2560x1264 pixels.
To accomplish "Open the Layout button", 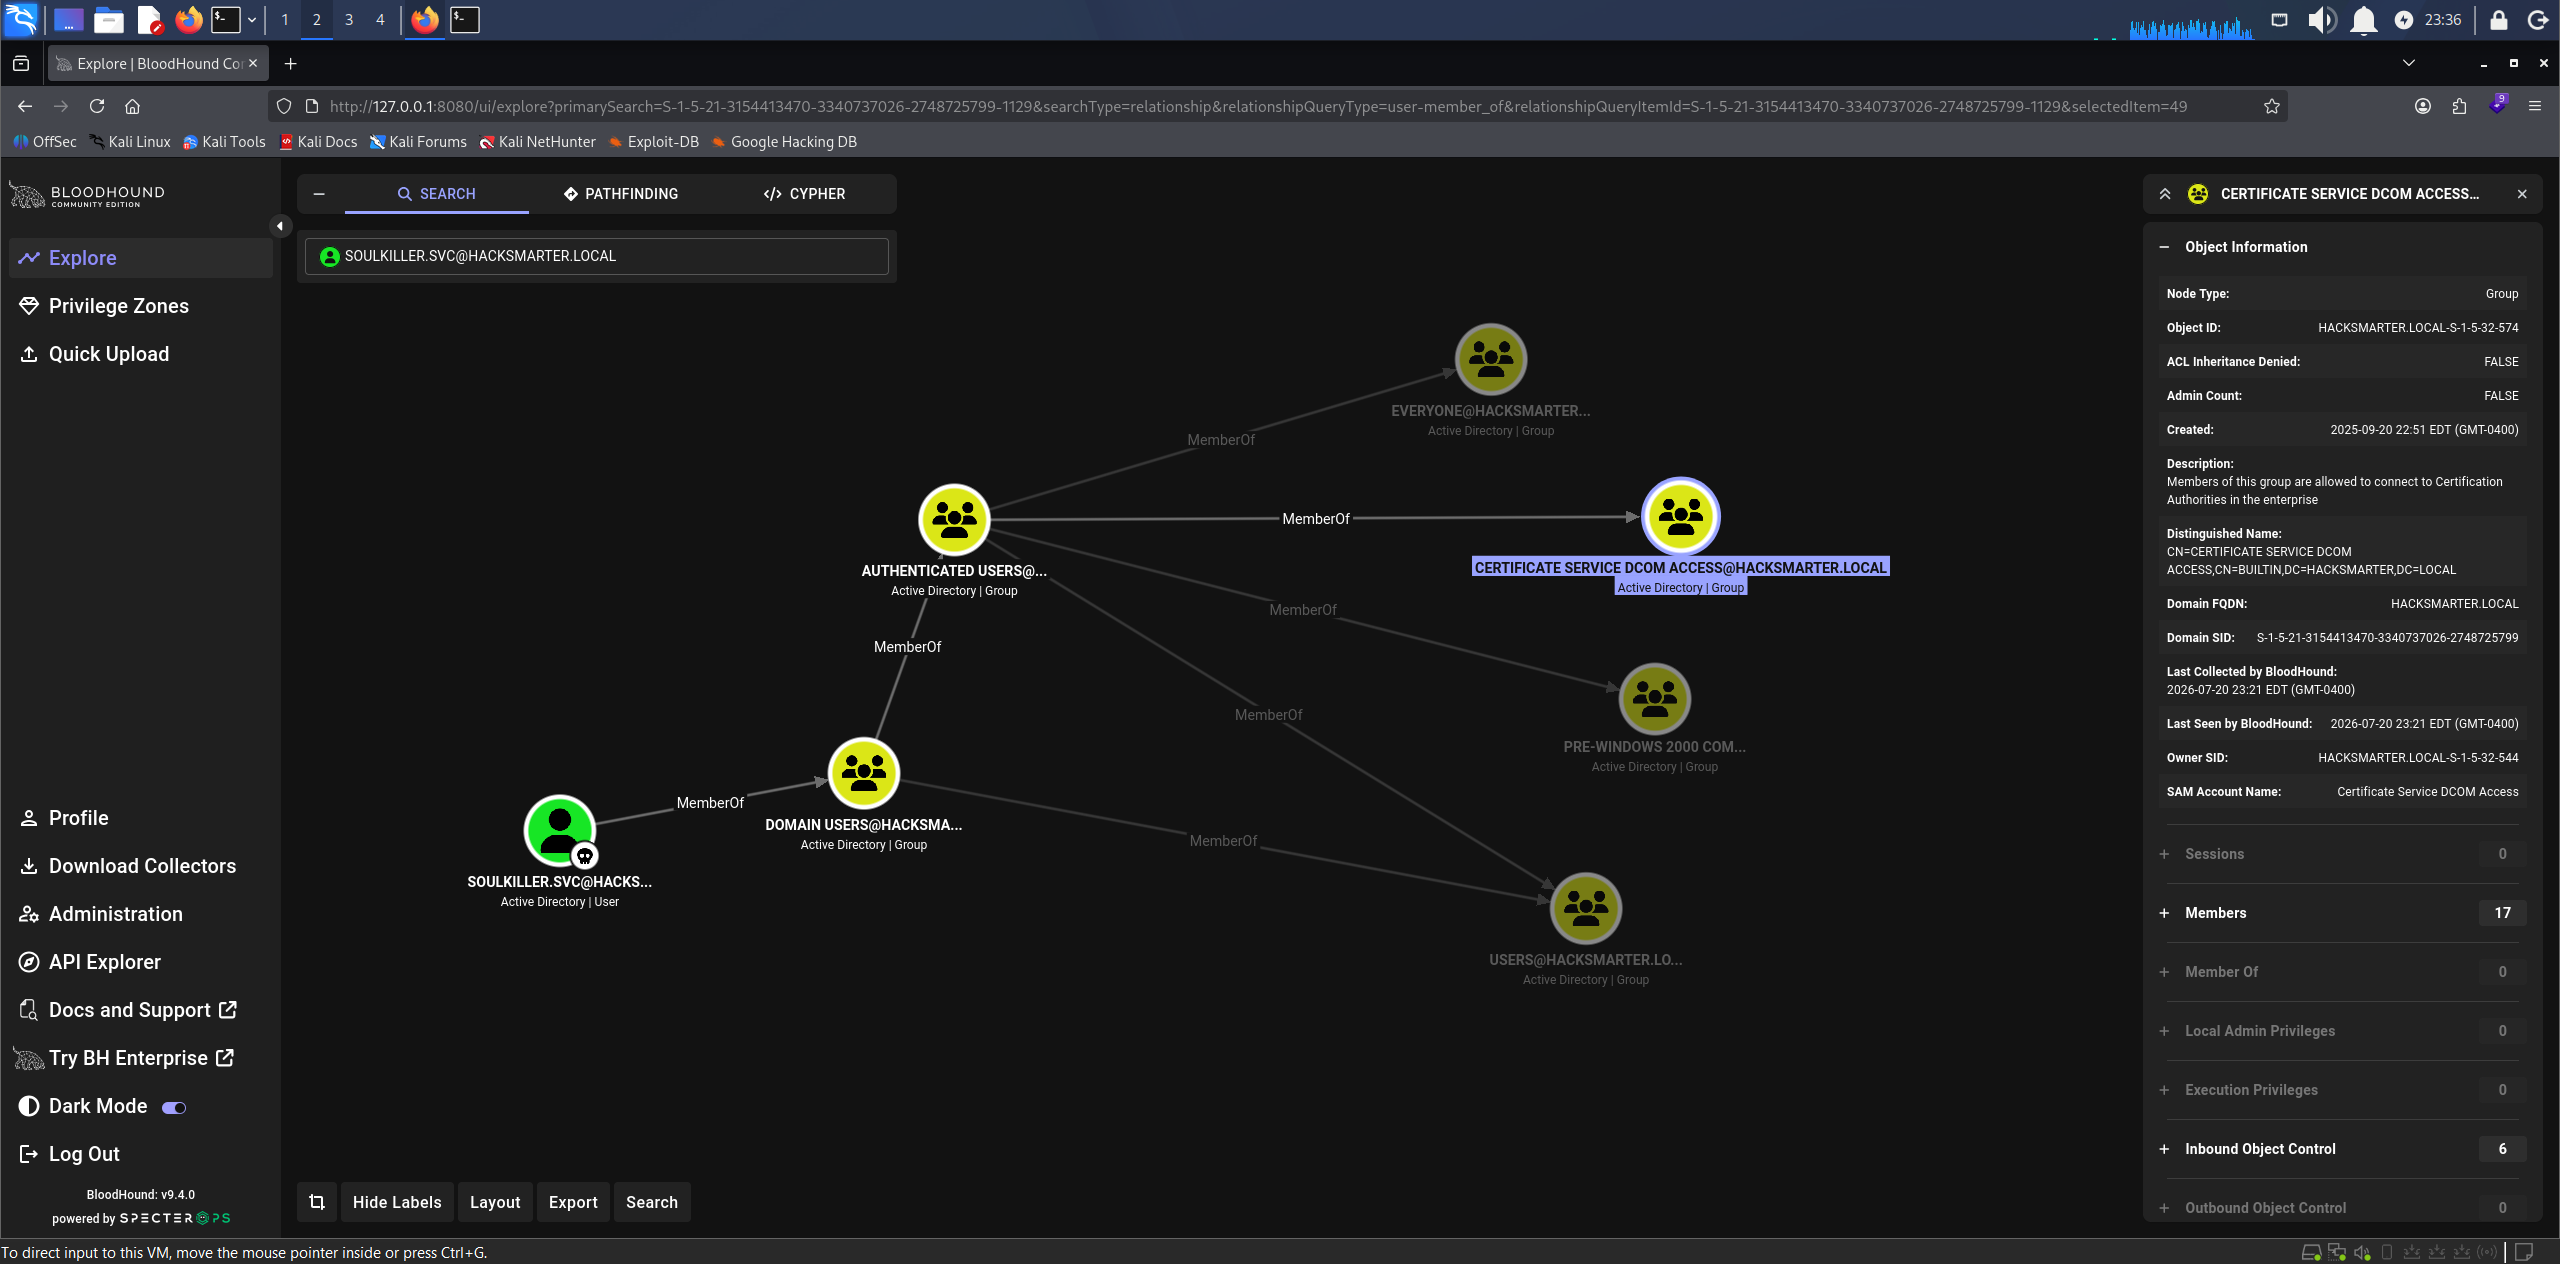I will point(495,1202).
